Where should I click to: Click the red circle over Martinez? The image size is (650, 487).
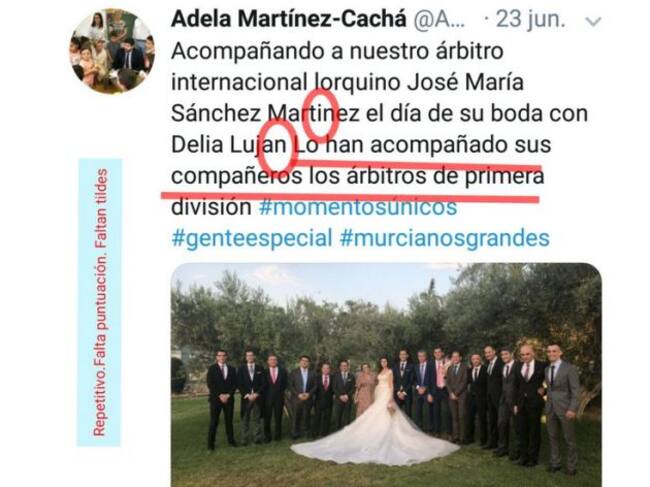point(320,114)
